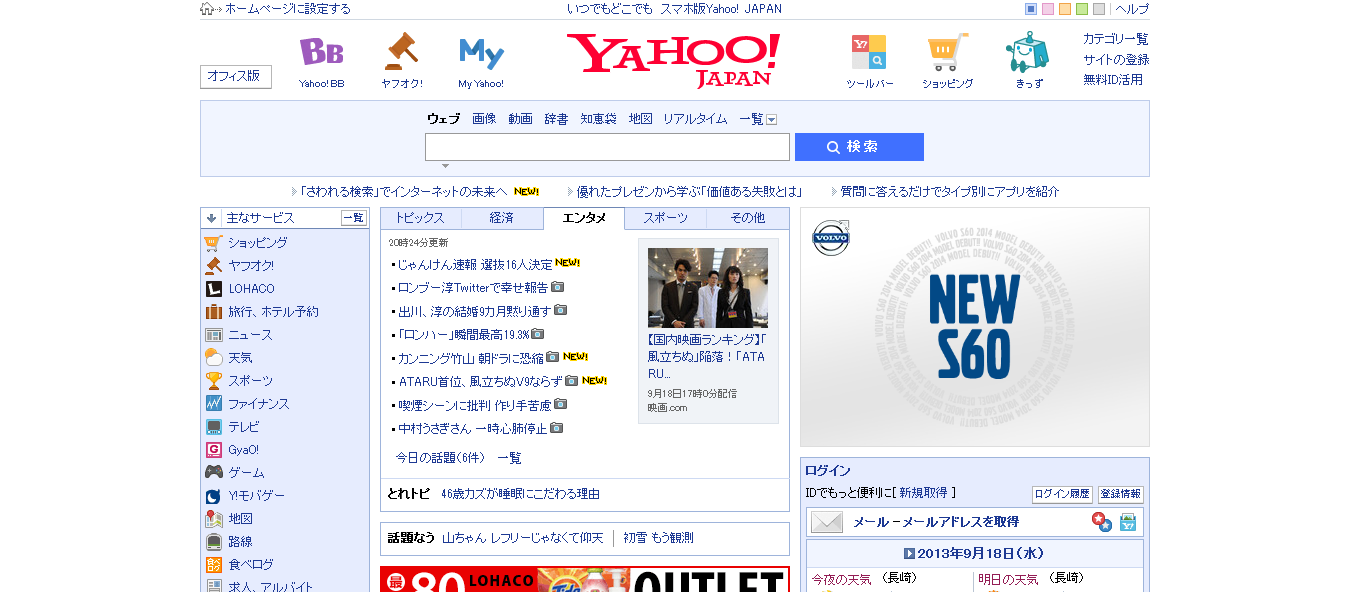Open 天気 in the services sidebar

point(240,358)
